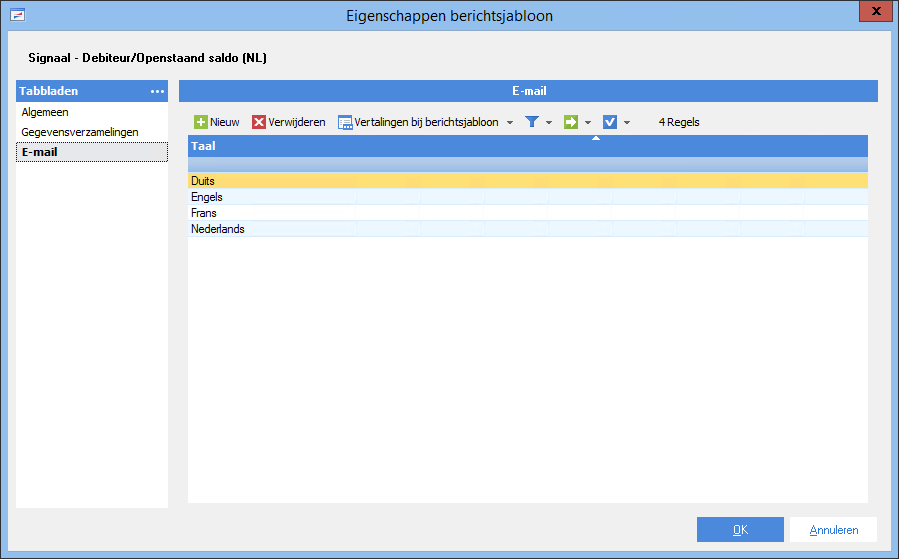Open Vertalingen bij berichtsjabloon icon
The width and height of the screenshot is (899, 559).
345,122
